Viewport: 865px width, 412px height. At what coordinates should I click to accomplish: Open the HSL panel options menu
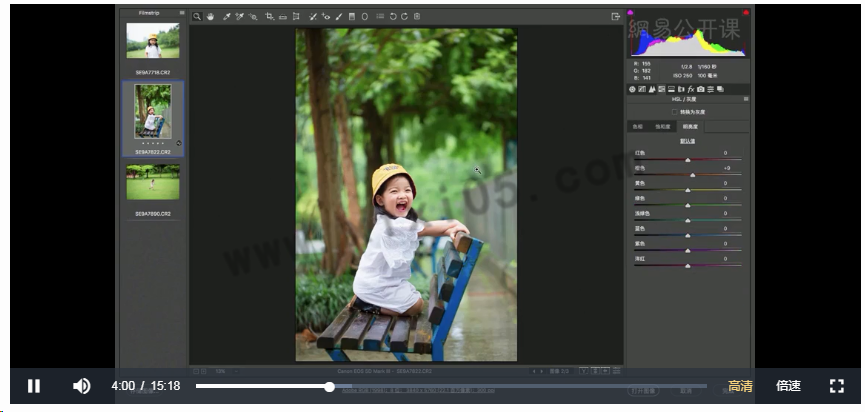pyautogui.click(x=743, y=100)
